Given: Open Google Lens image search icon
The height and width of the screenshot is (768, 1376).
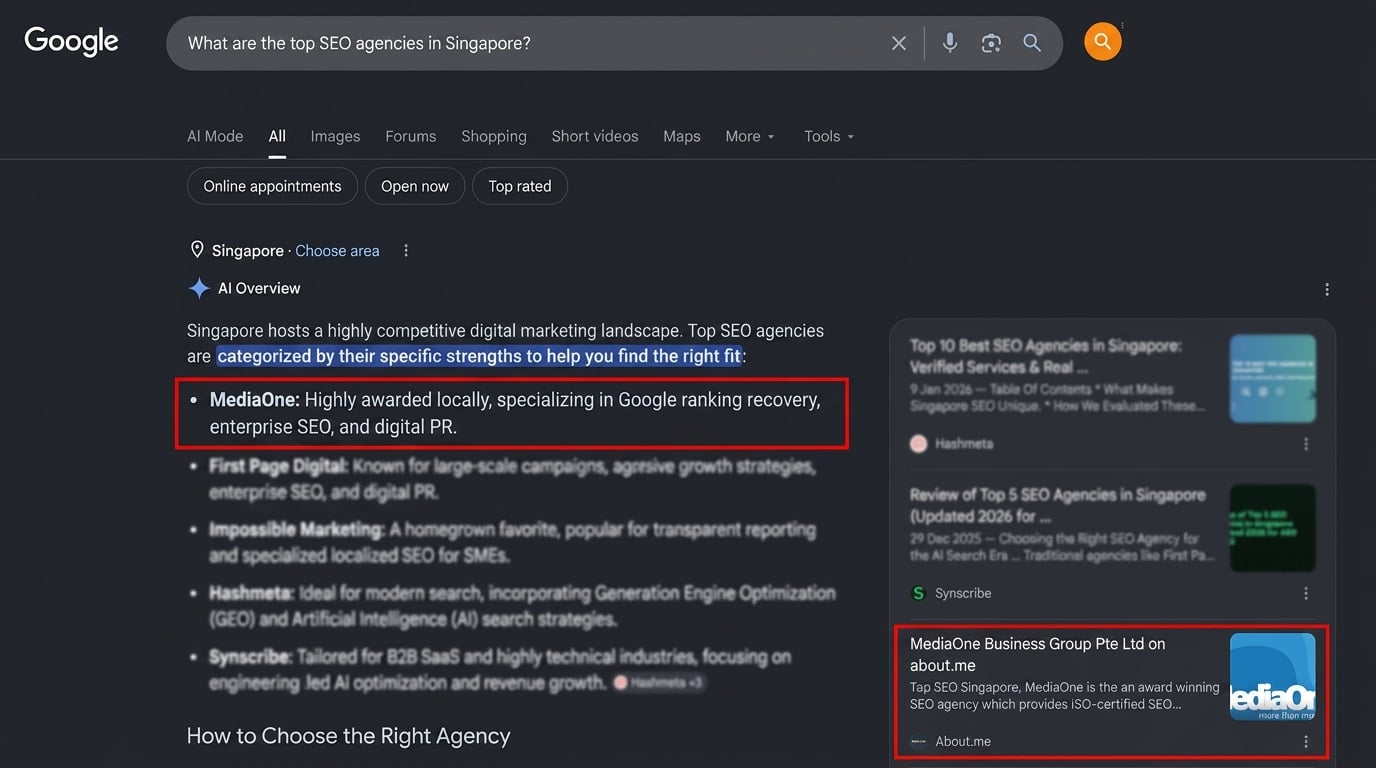Looking at the screenshot, I should tap(991, 43).
